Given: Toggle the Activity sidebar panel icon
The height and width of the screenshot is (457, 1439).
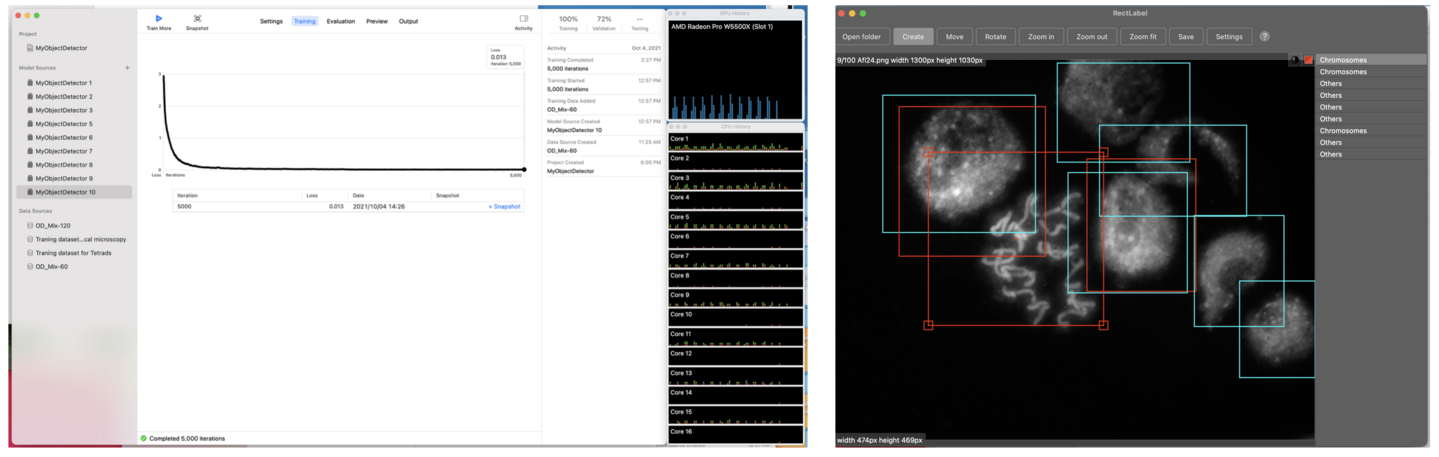Looking at the screenshot, I should click(523, 18).
